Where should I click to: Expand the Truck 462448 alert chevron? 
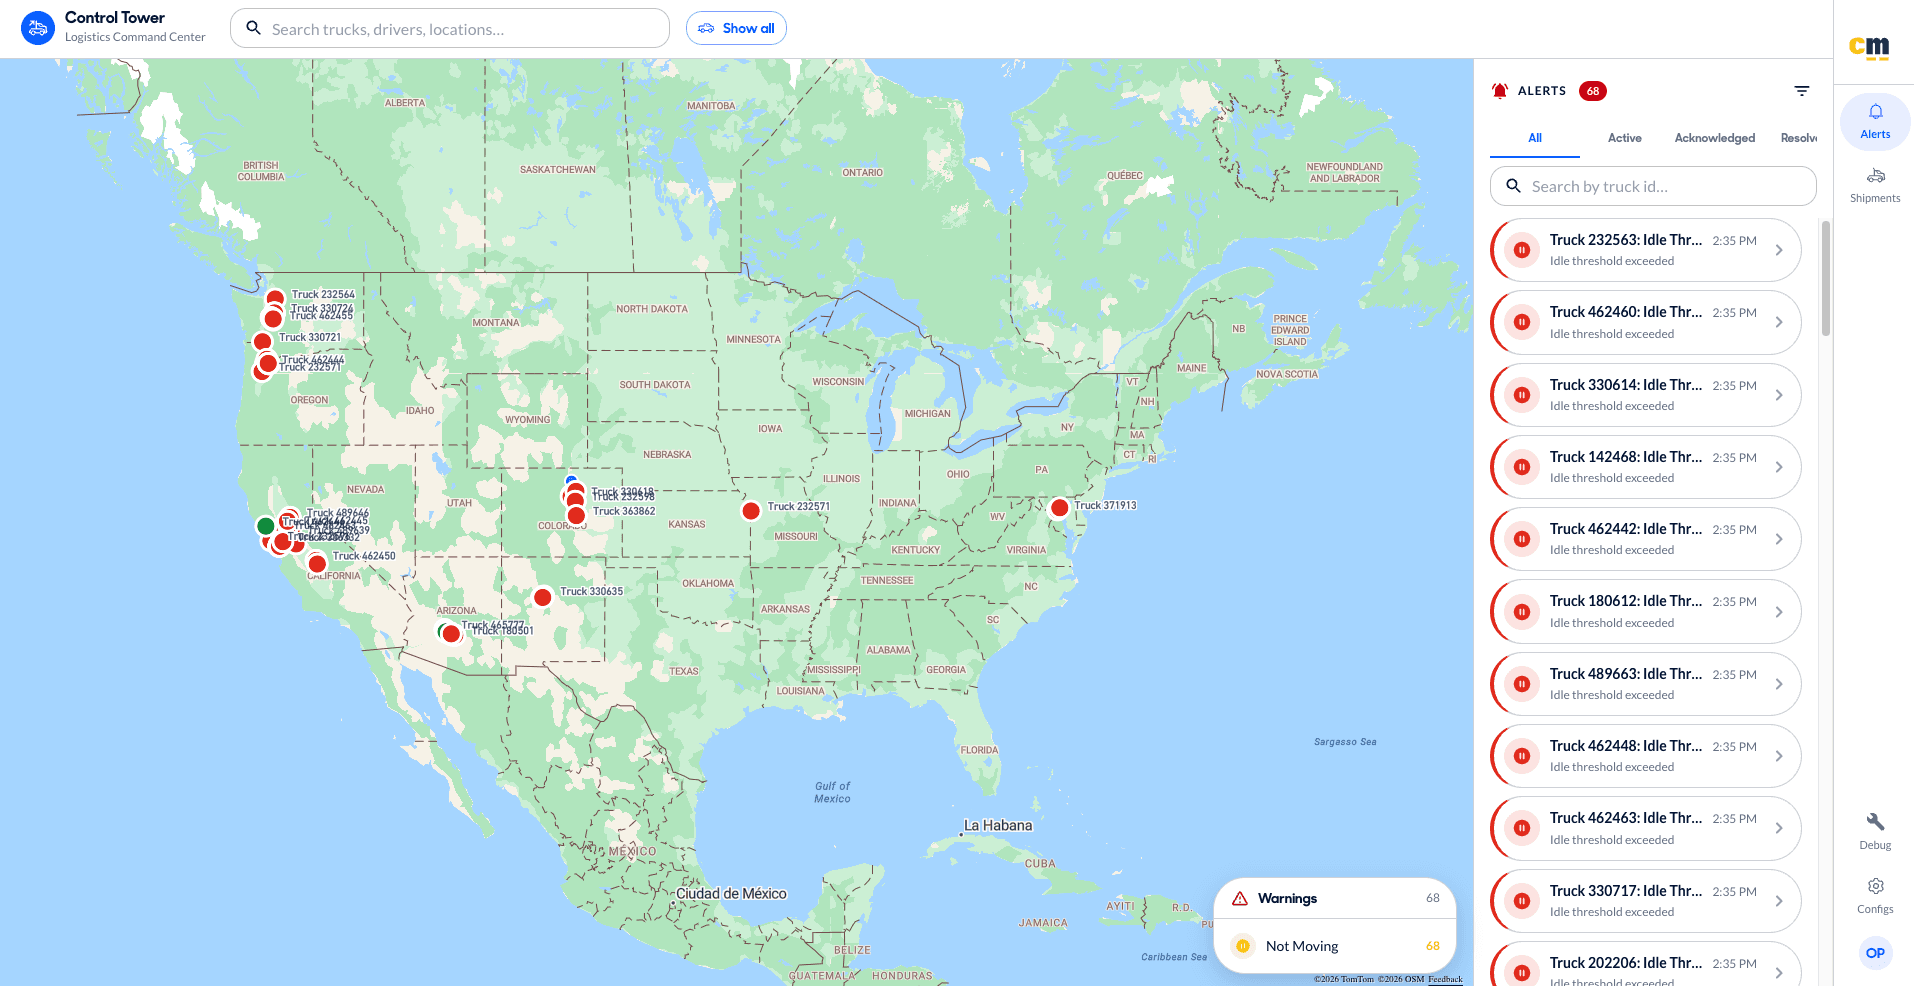[x=1779, y=756]
